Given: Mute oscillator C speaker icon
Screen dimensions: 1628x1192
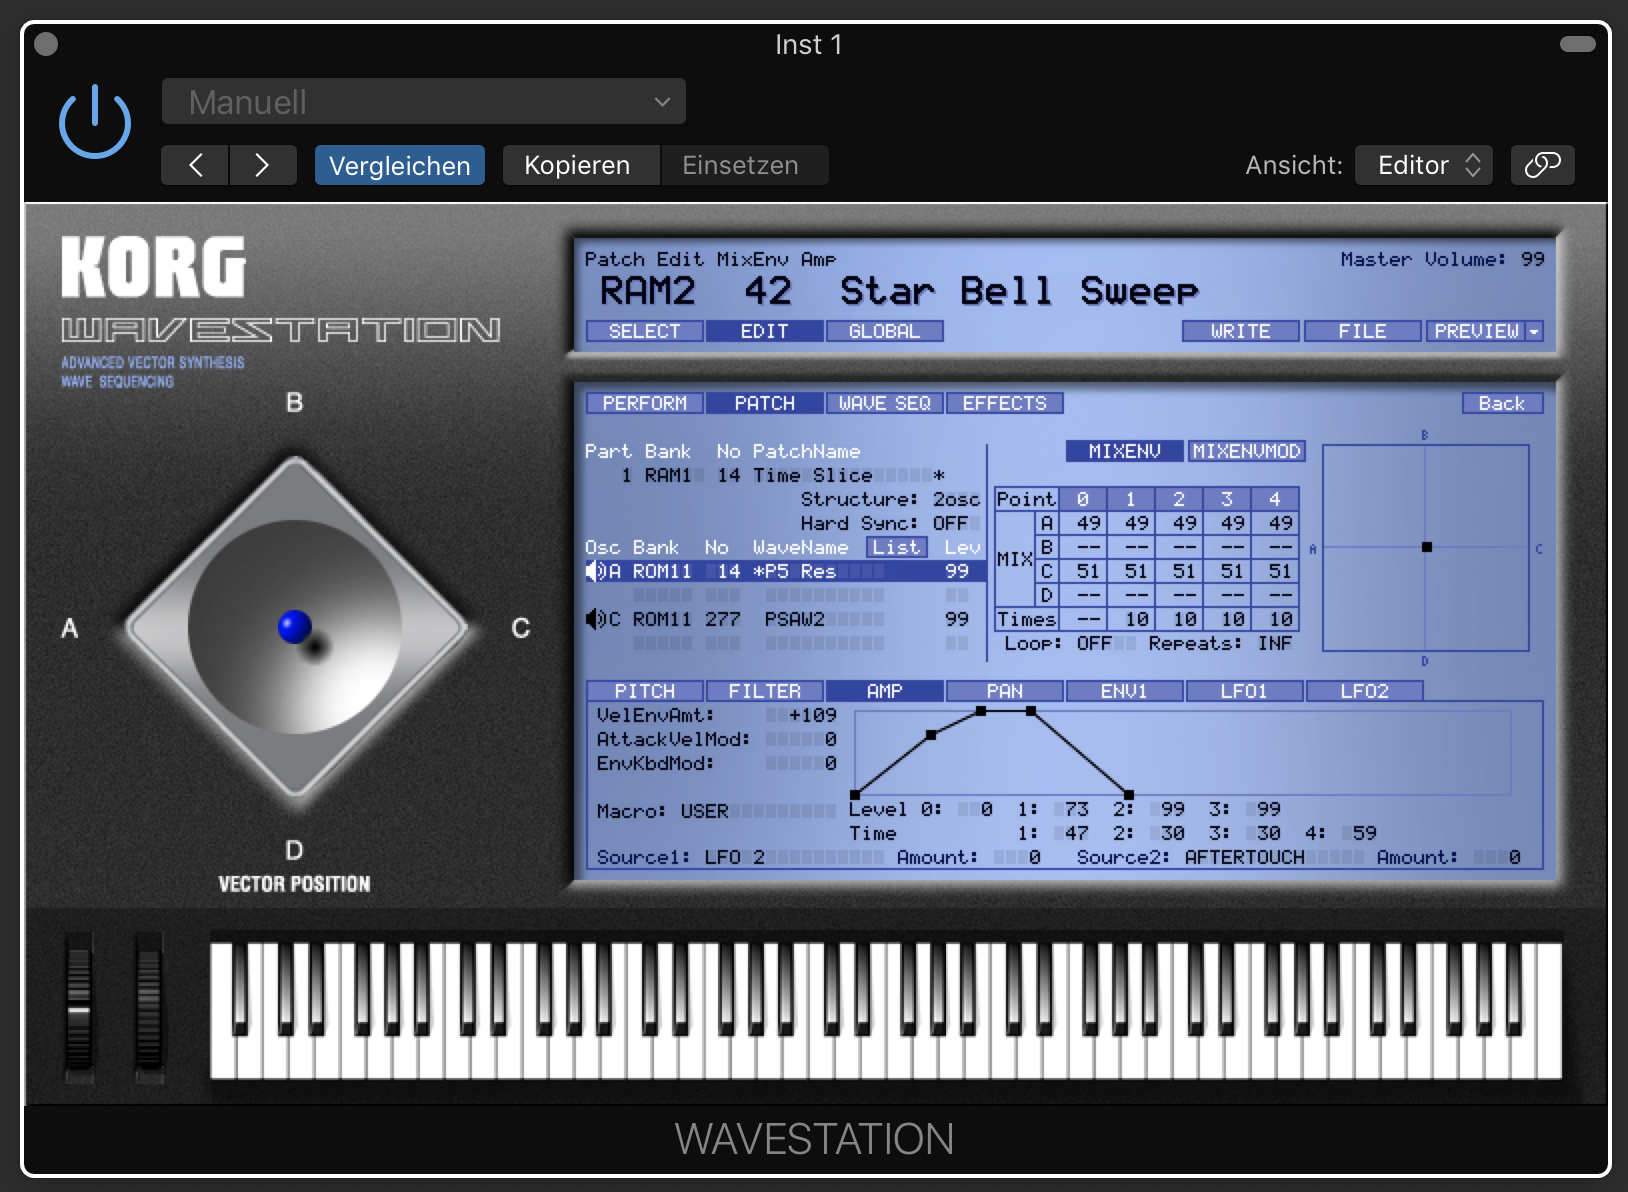Looking at the screenshot, I should point(594,619).
